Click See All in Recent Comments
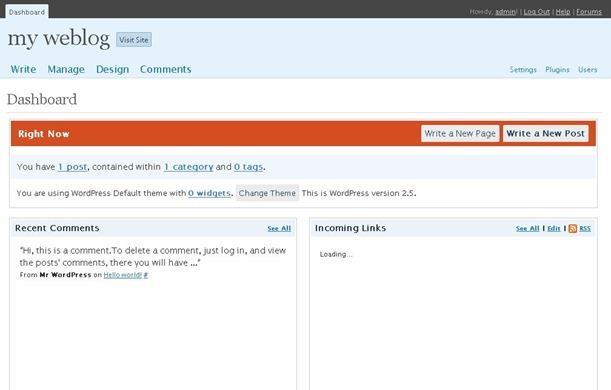Image resolution: width=611 pixels, height=390 pixels. point(279,228)
